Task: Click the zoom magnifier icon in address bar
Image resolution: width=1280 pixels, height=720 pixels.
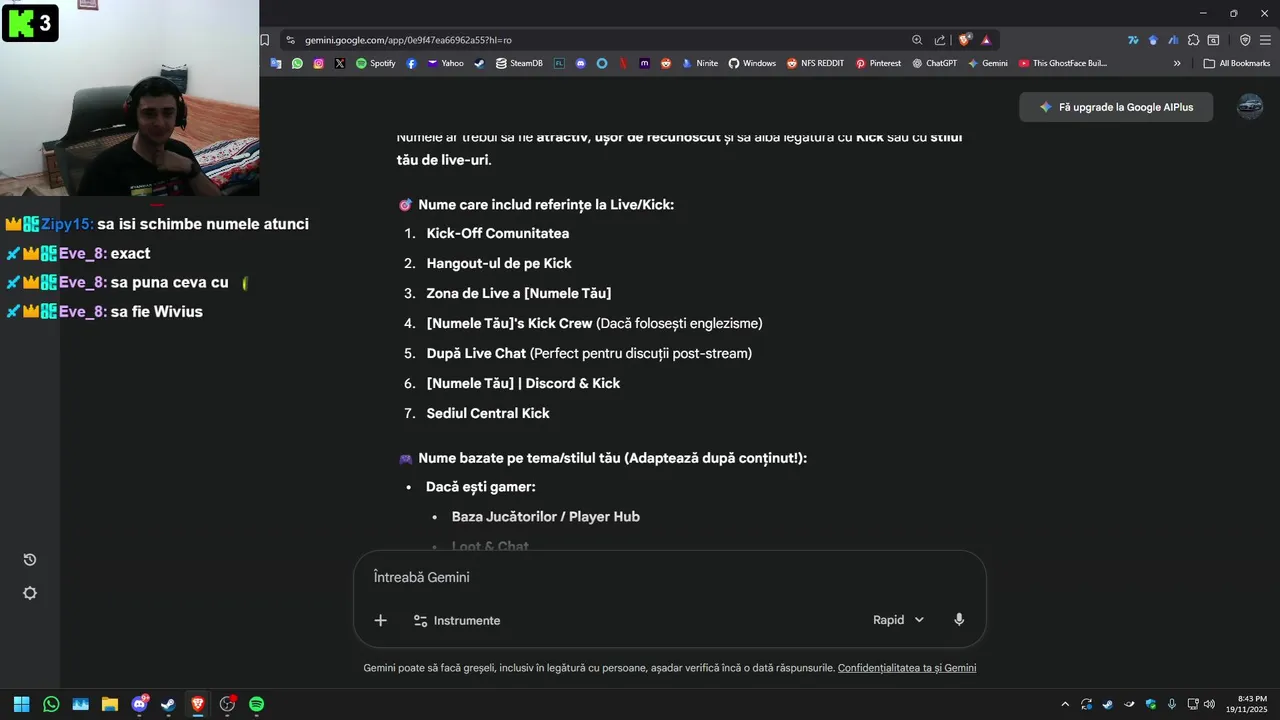Action: (917, 40)
